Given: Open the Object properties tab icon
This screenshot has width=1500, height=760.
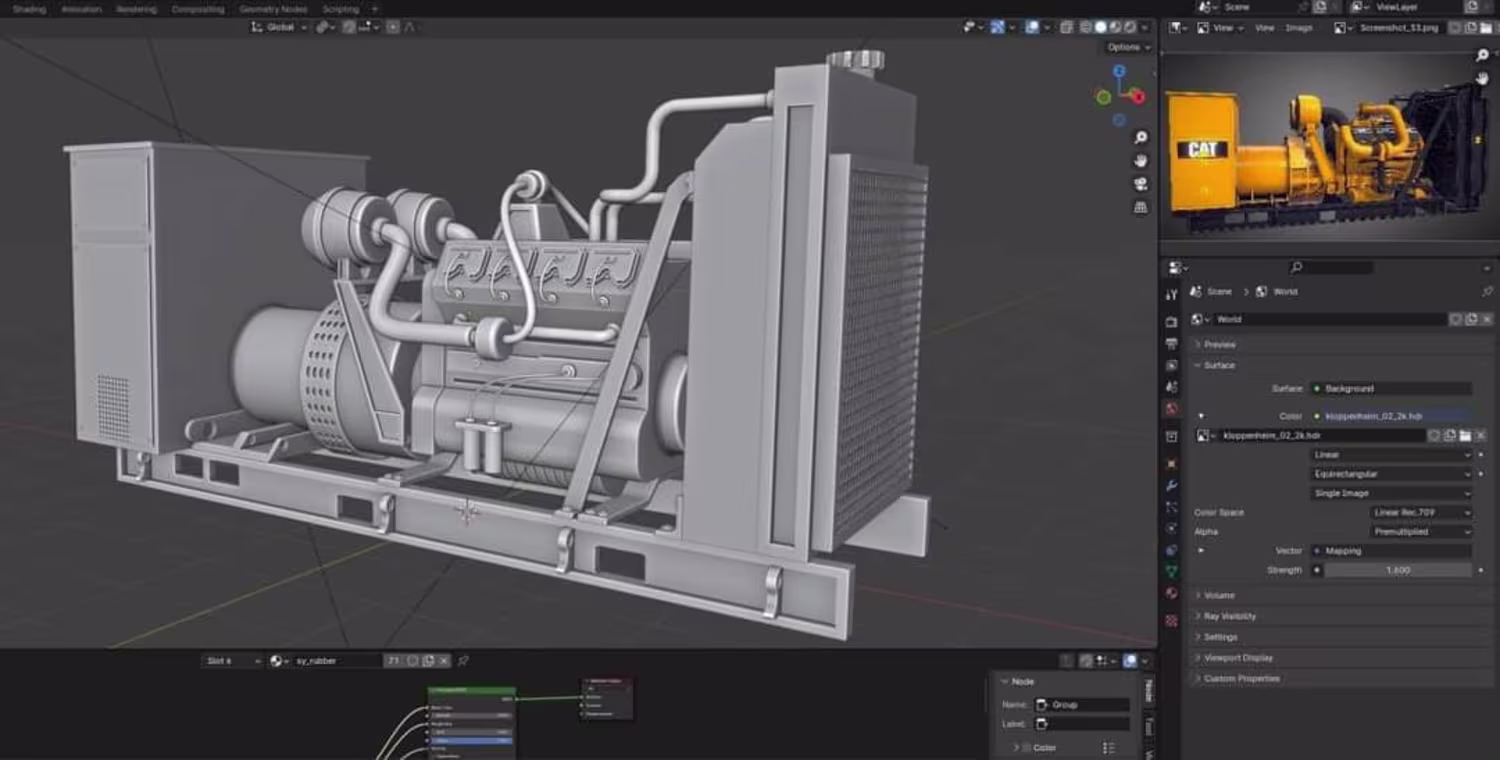Looking at the screenshot, I should point(1172,464).
